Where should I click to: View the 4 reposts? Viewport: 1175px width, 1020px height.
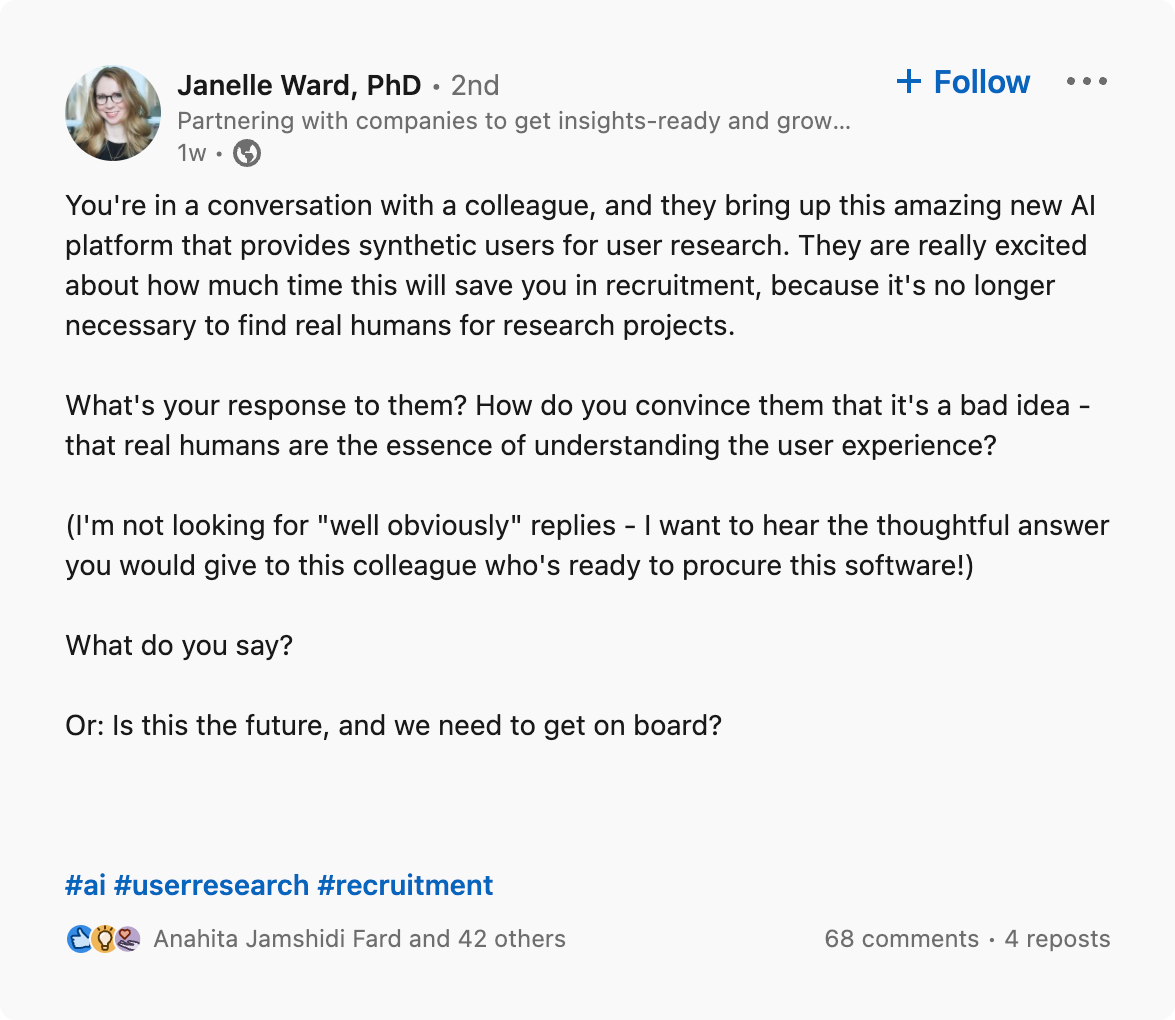point(1057,939)
